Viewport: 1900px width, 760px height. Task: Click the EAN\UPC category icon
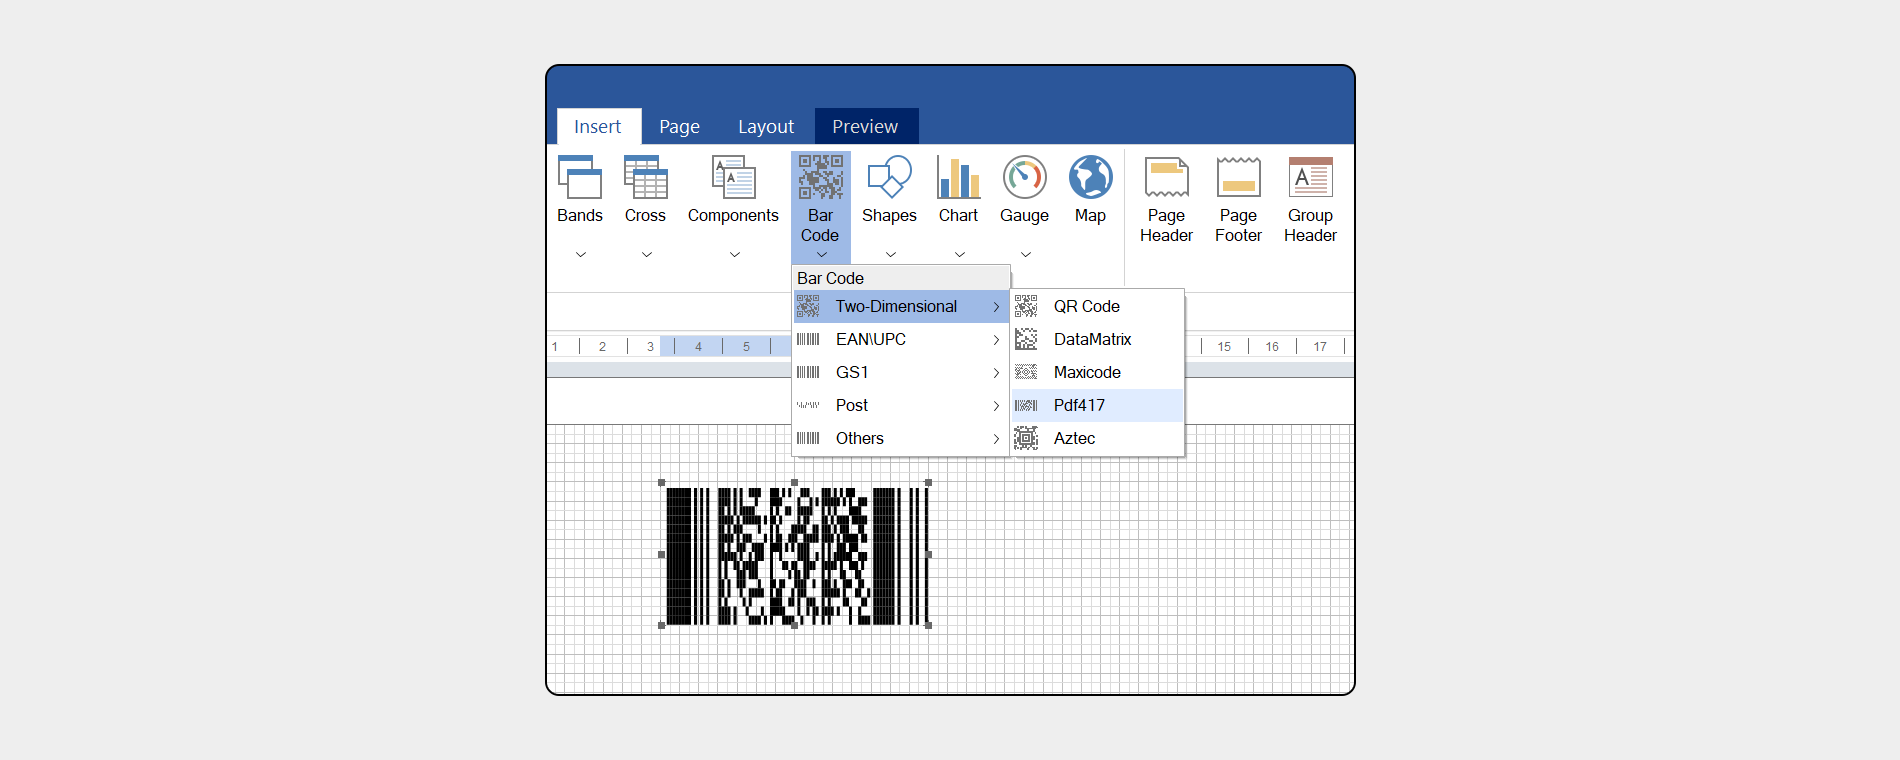[808, 339]
